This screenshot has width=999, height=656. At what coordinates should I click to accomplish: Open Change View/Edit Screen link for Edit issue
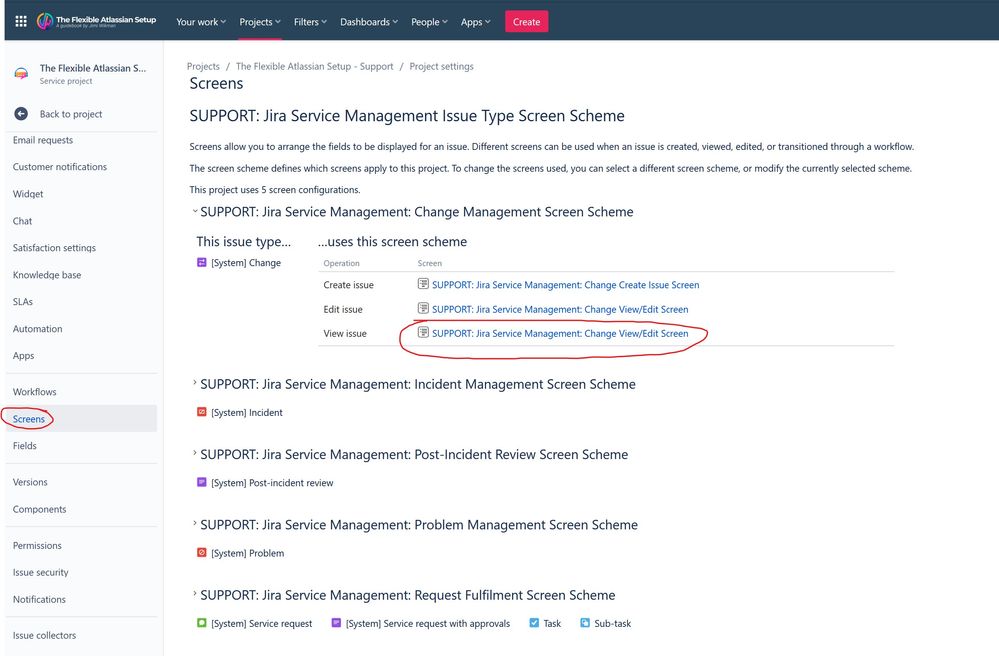560,309
